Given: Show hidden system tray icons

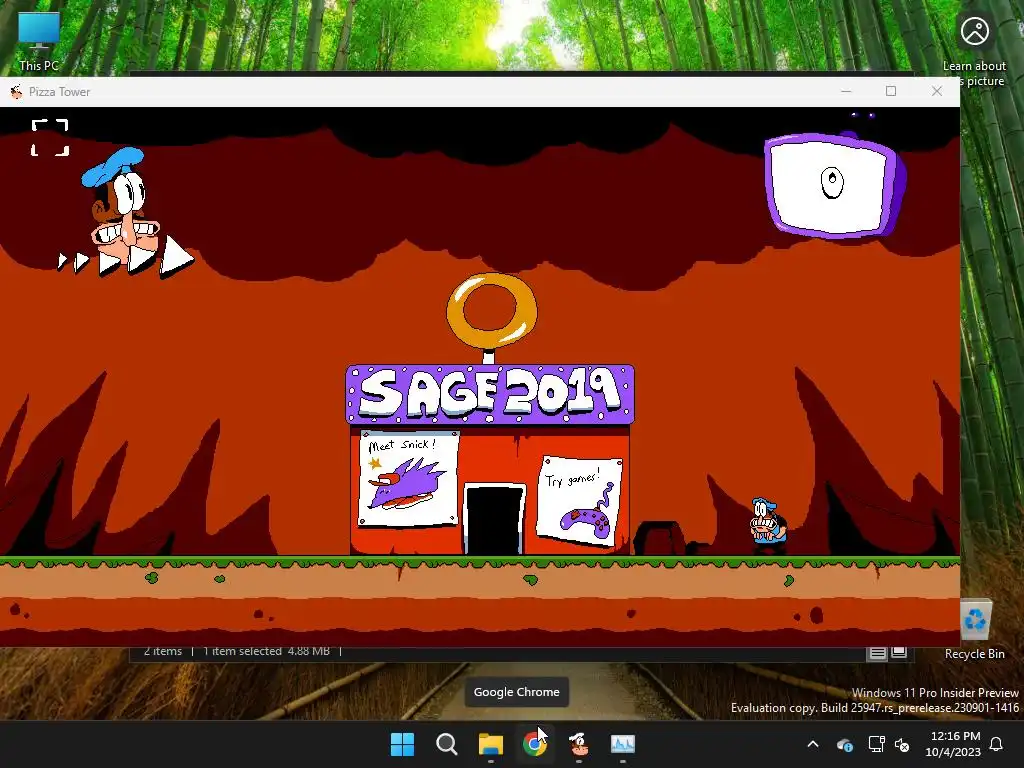Looking at the screenshot, I should tap(813, 744).
